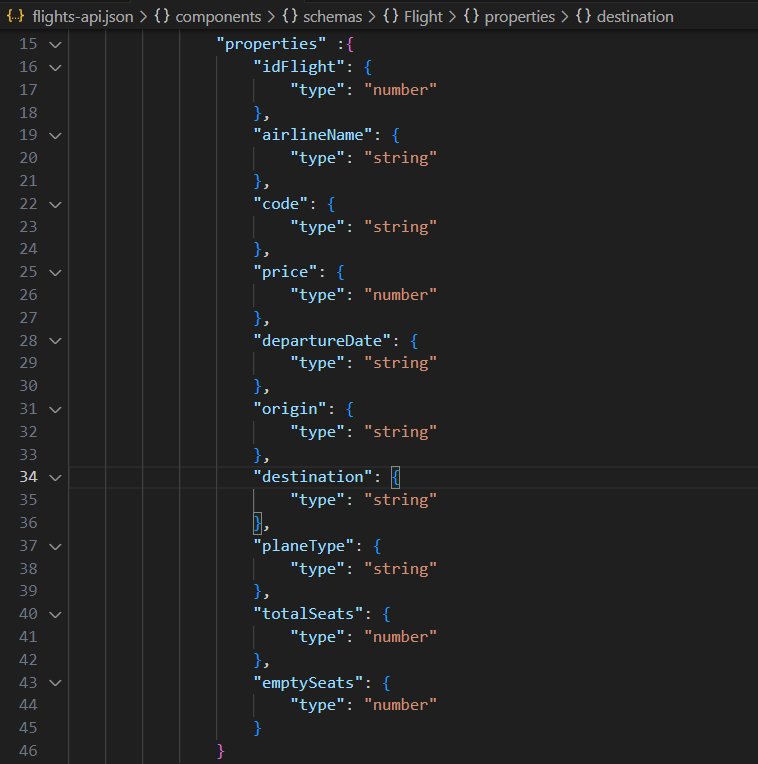Place cursor on "airlineName" key
The image size is (758, 764).
(x=313, y=135)
